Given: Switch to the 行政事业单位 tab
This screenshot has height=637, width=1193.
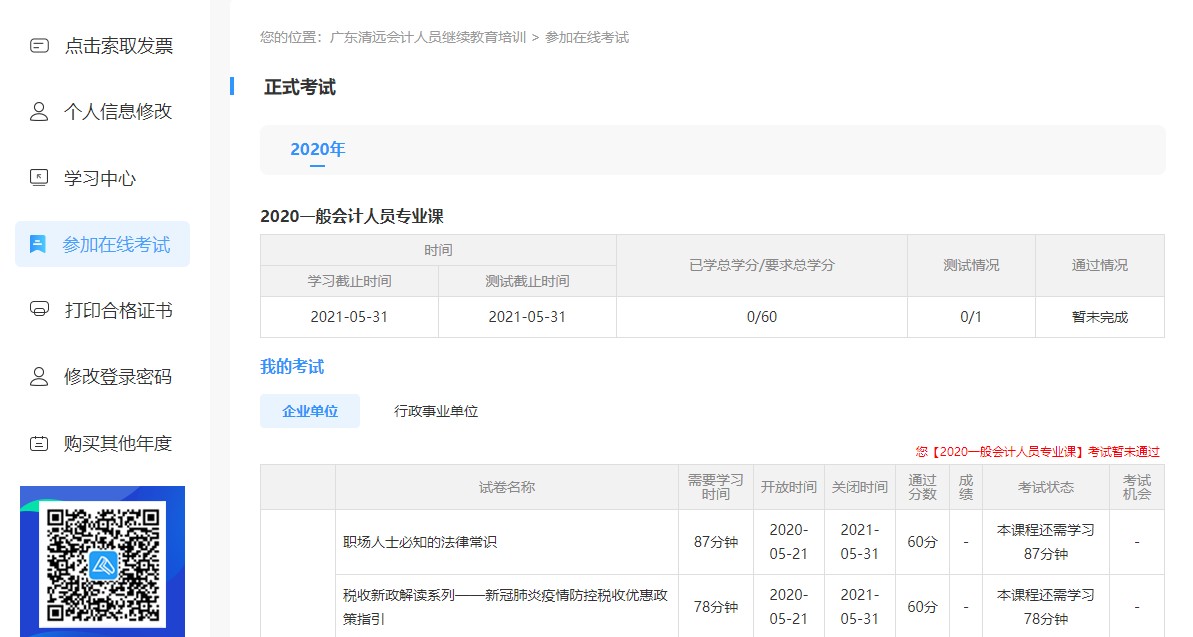Looking at the screenshot, I should pyautogui.click(x=434, y=410).
